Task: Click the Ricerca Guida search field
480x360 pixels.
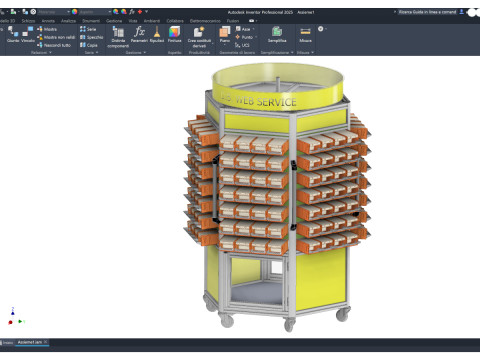Action: coord(427,12)
